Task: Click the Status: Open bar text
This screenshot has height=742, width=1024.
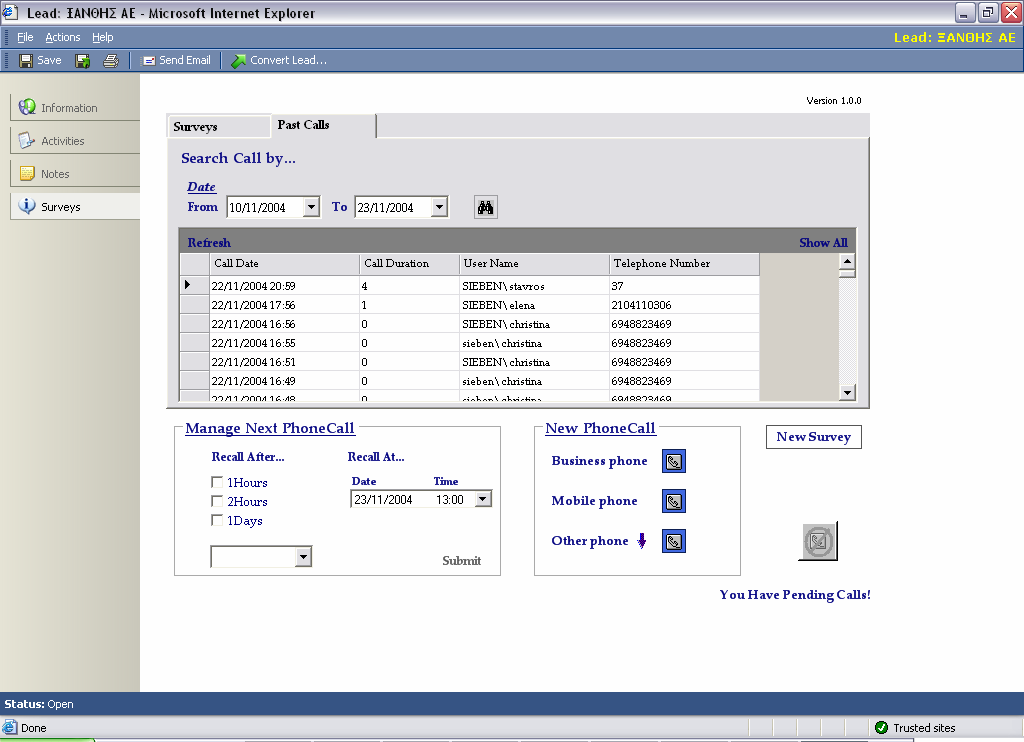Action: click(39, 704)
